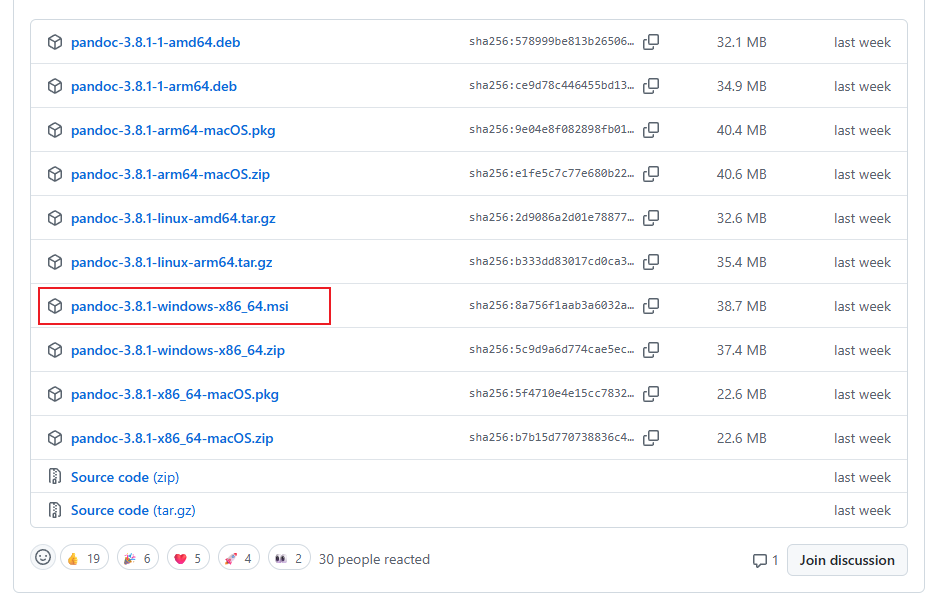
Task: Click the sha256:8a756f1aab3a6032a hash text
Action: [x=551, y=305]
